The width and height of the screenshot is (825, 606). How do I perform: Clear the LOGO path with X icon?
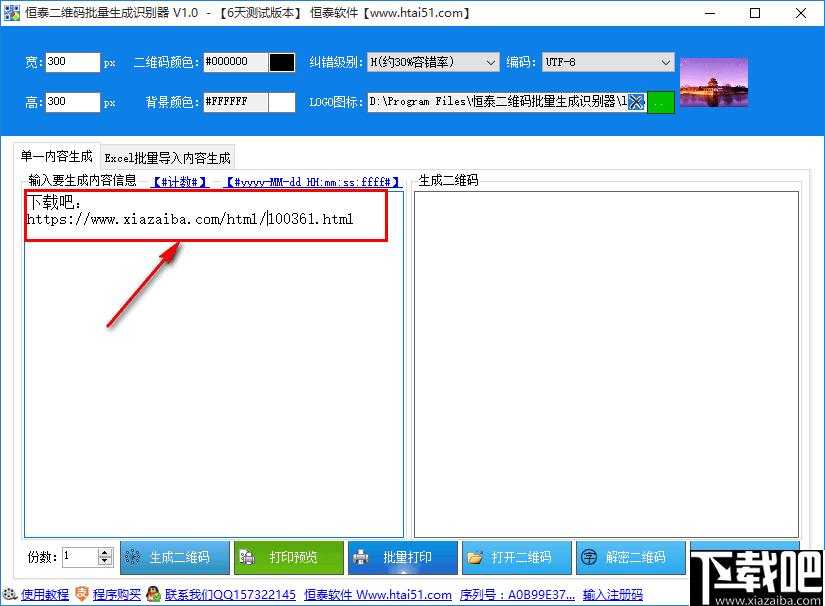(636, 102)
